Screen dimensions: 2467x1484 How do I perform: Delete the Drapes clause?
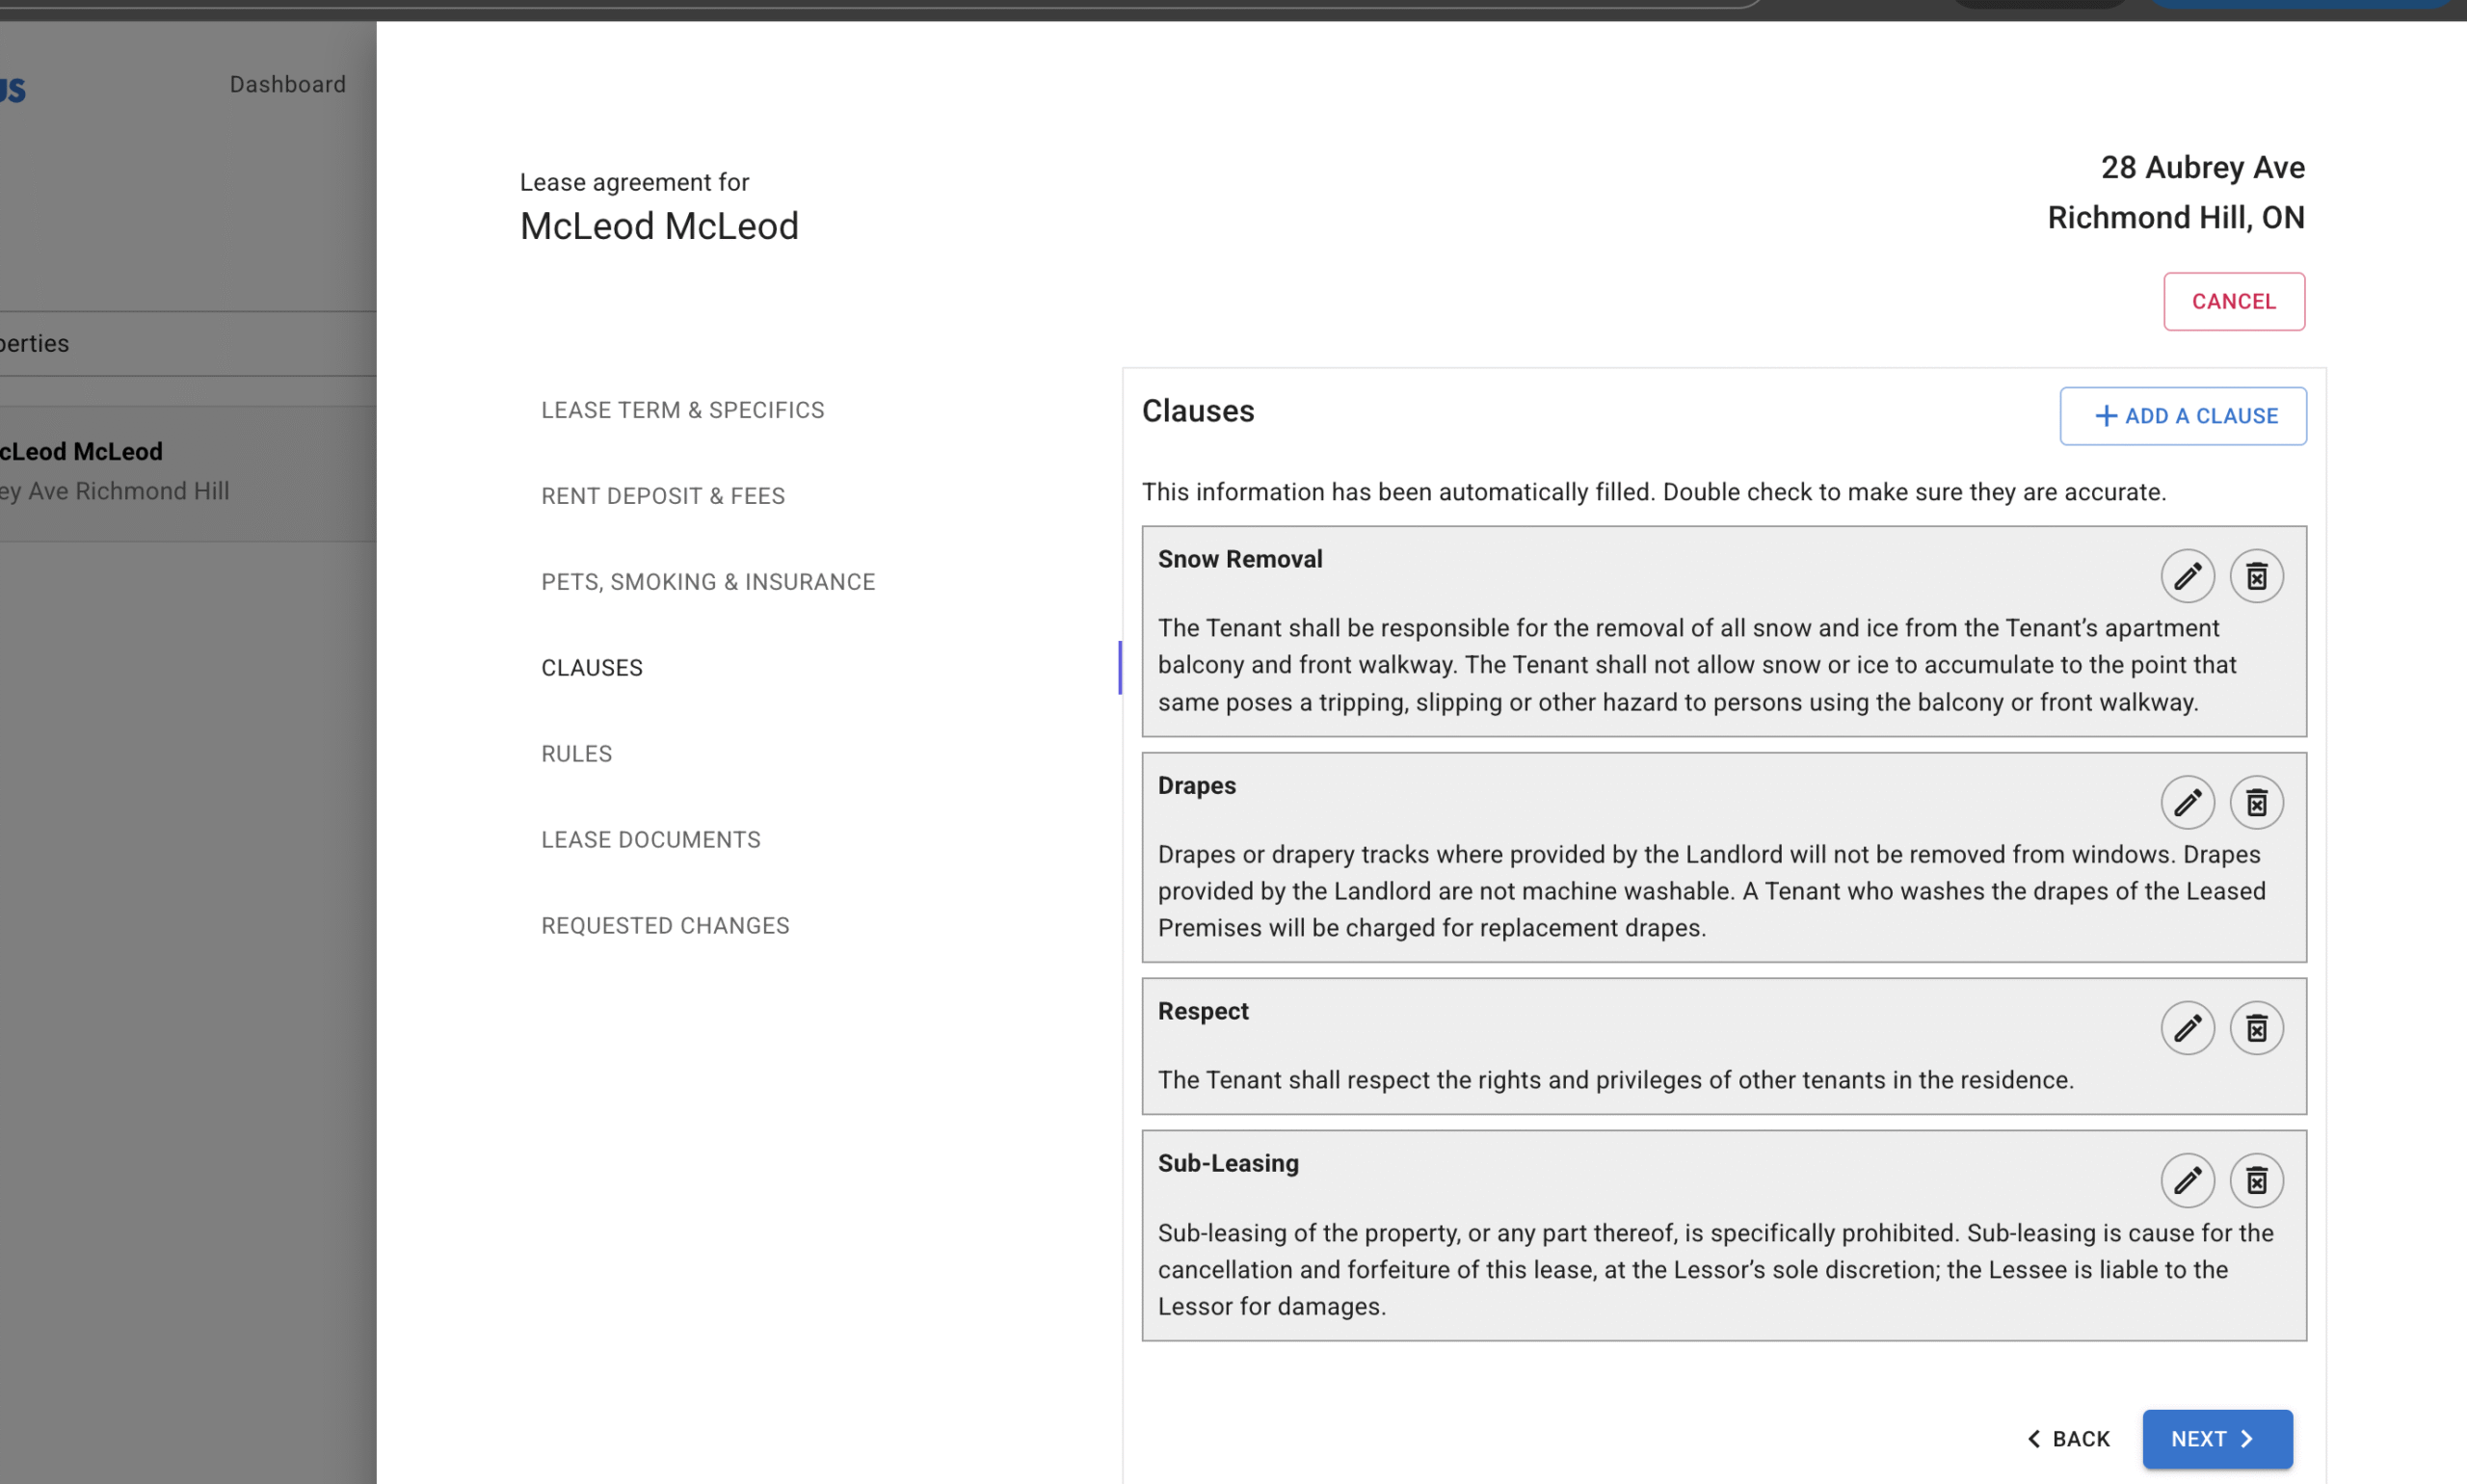2256,802
